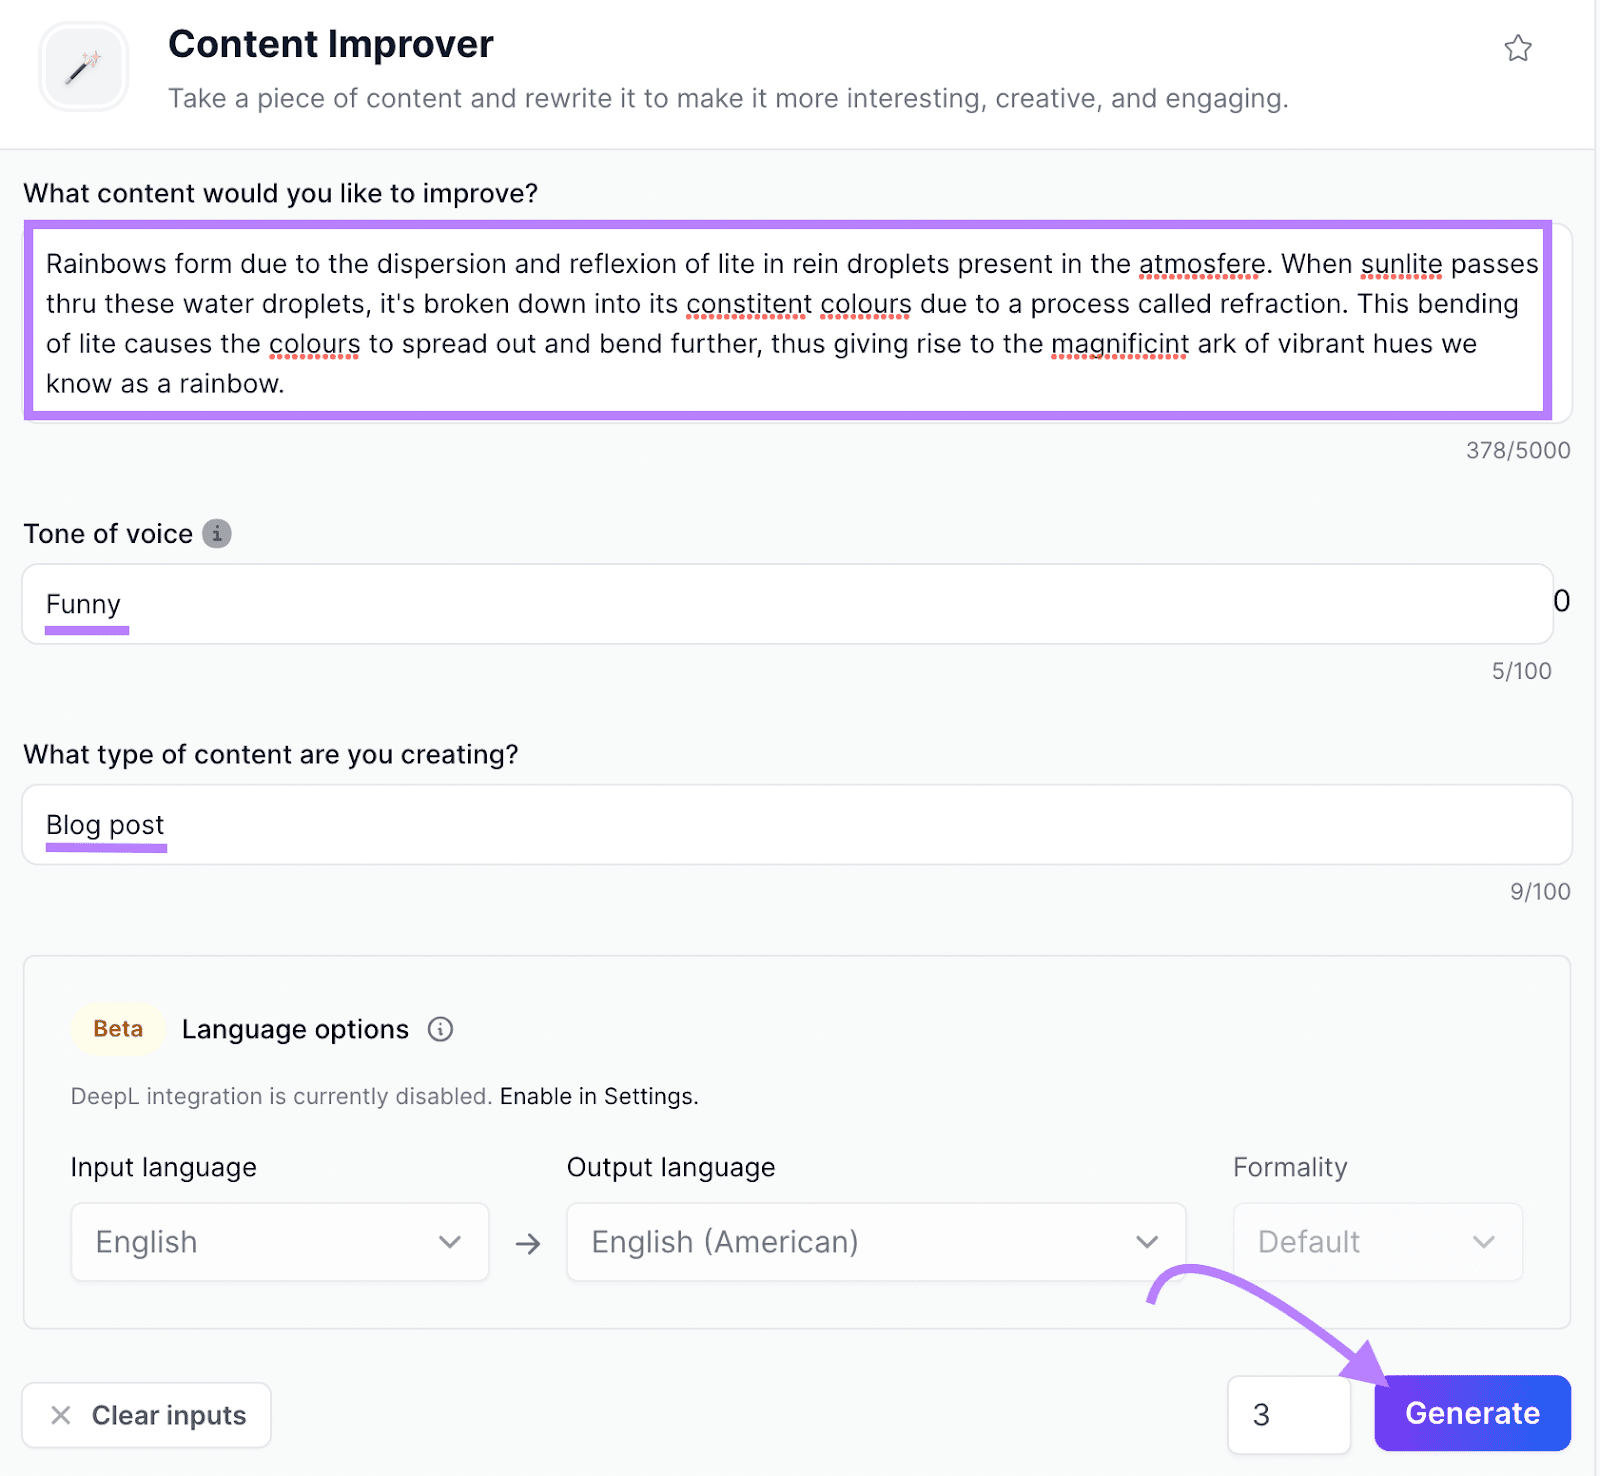Viewport: 1600px width, 1476px height.
Task: Click the Tone of voice info icon
Action: click(x=217, y=534)
